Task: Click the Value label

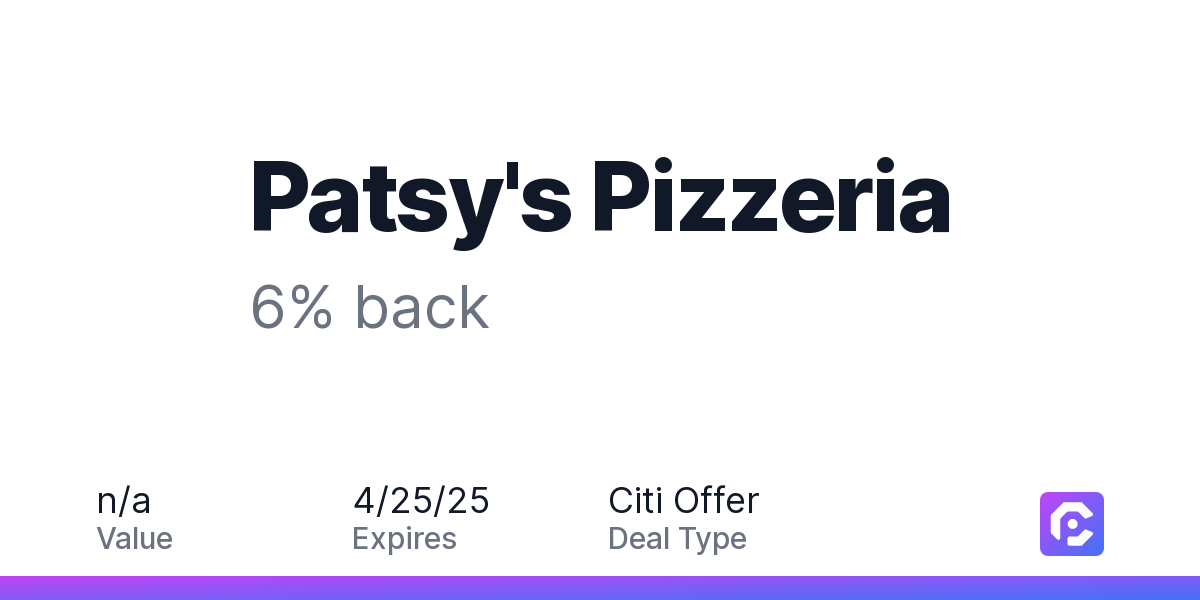Action: pyautogui.click(x=135, y=539)
